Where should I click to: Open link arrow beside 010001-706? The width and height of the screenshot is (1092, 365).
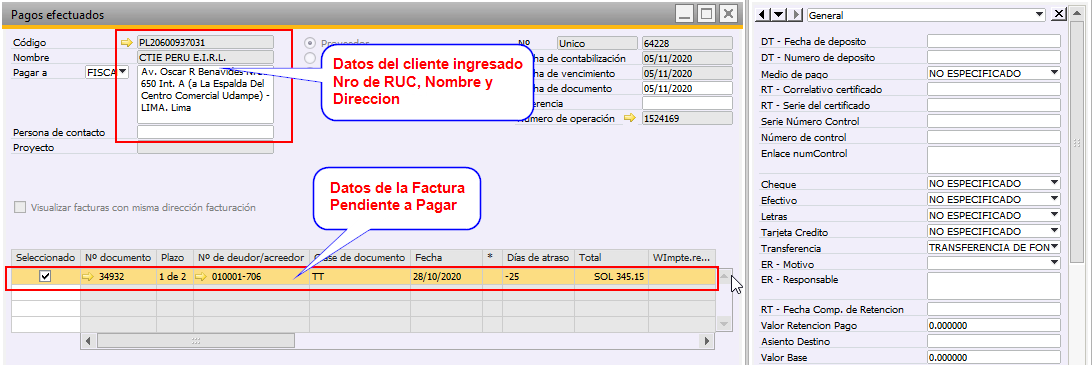pos(201,277)
